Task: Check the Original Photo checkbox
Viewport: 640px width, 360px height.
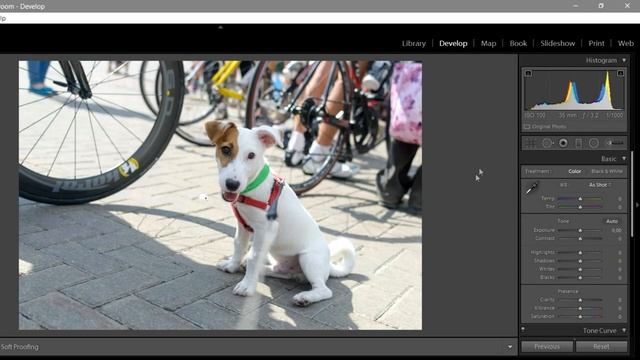Action: click(x=527, y=127)
